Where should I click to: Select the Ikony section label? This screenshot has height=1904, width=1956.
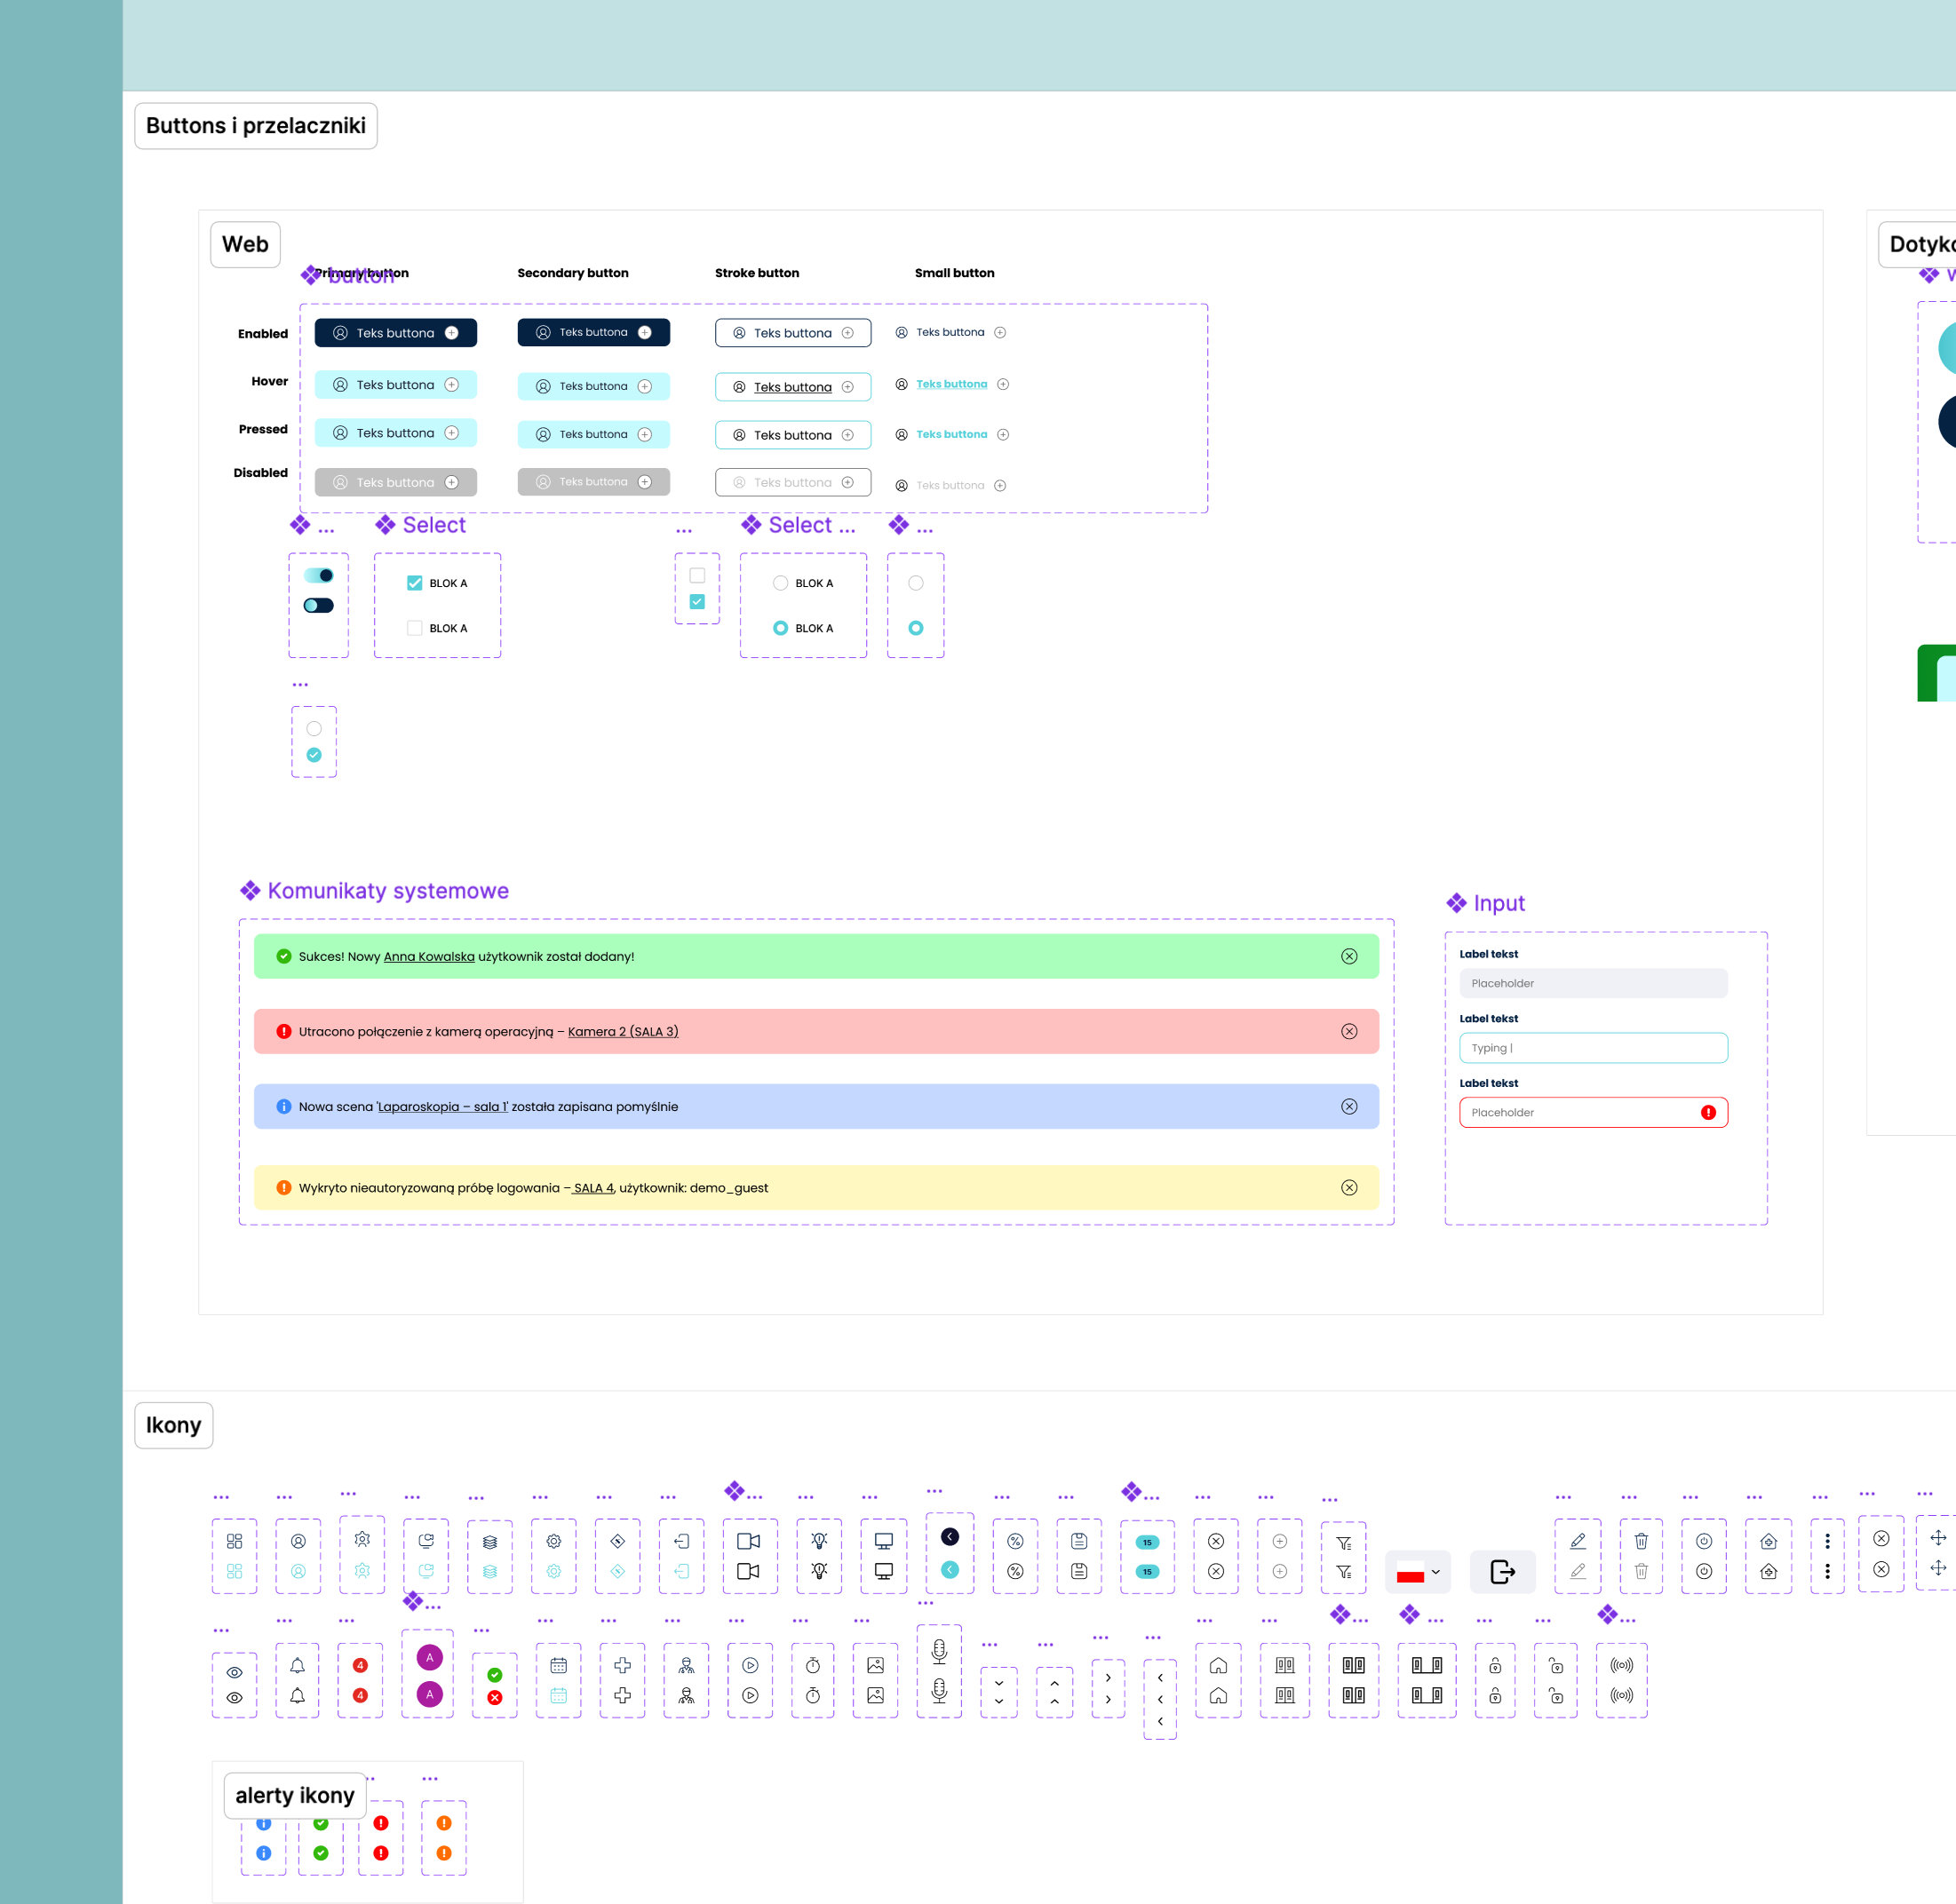(x=174, y=1425)
